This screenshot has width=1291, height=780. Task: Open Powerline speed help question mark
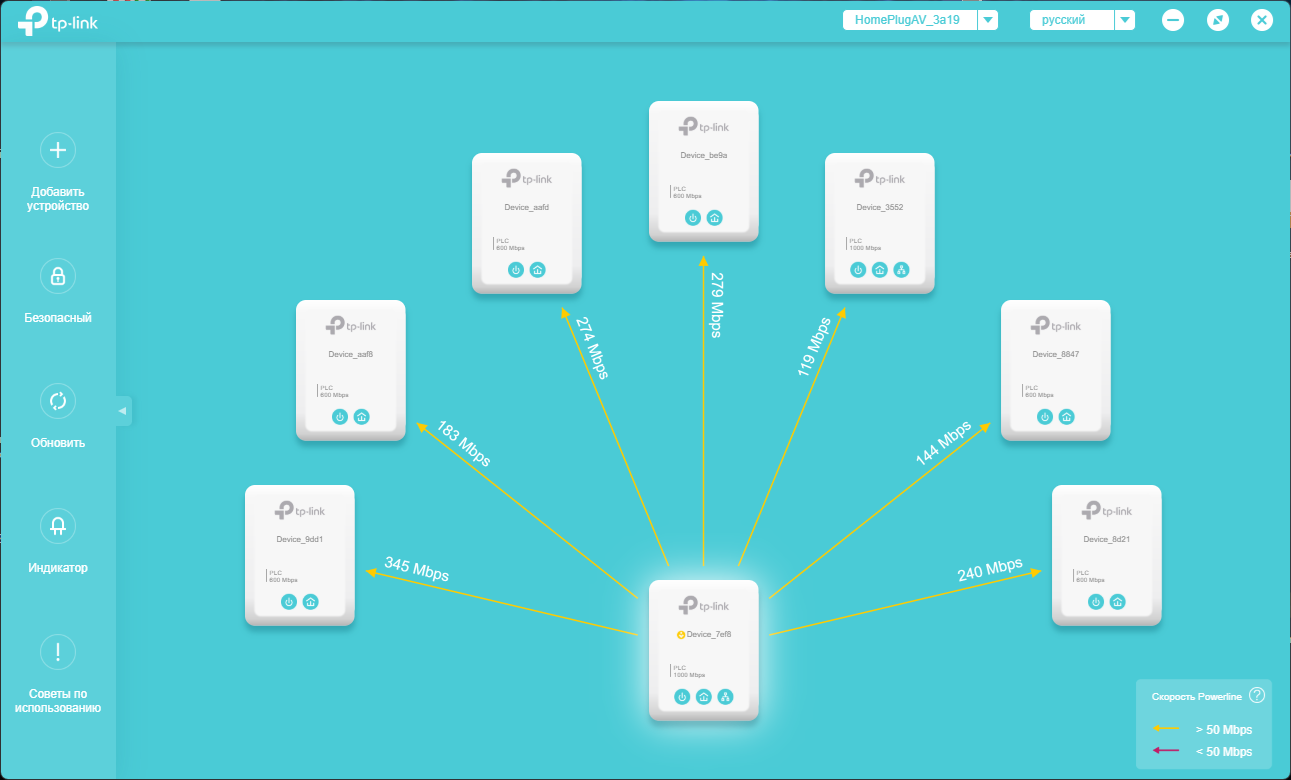pyautogui.click(x=1258, y=695)
